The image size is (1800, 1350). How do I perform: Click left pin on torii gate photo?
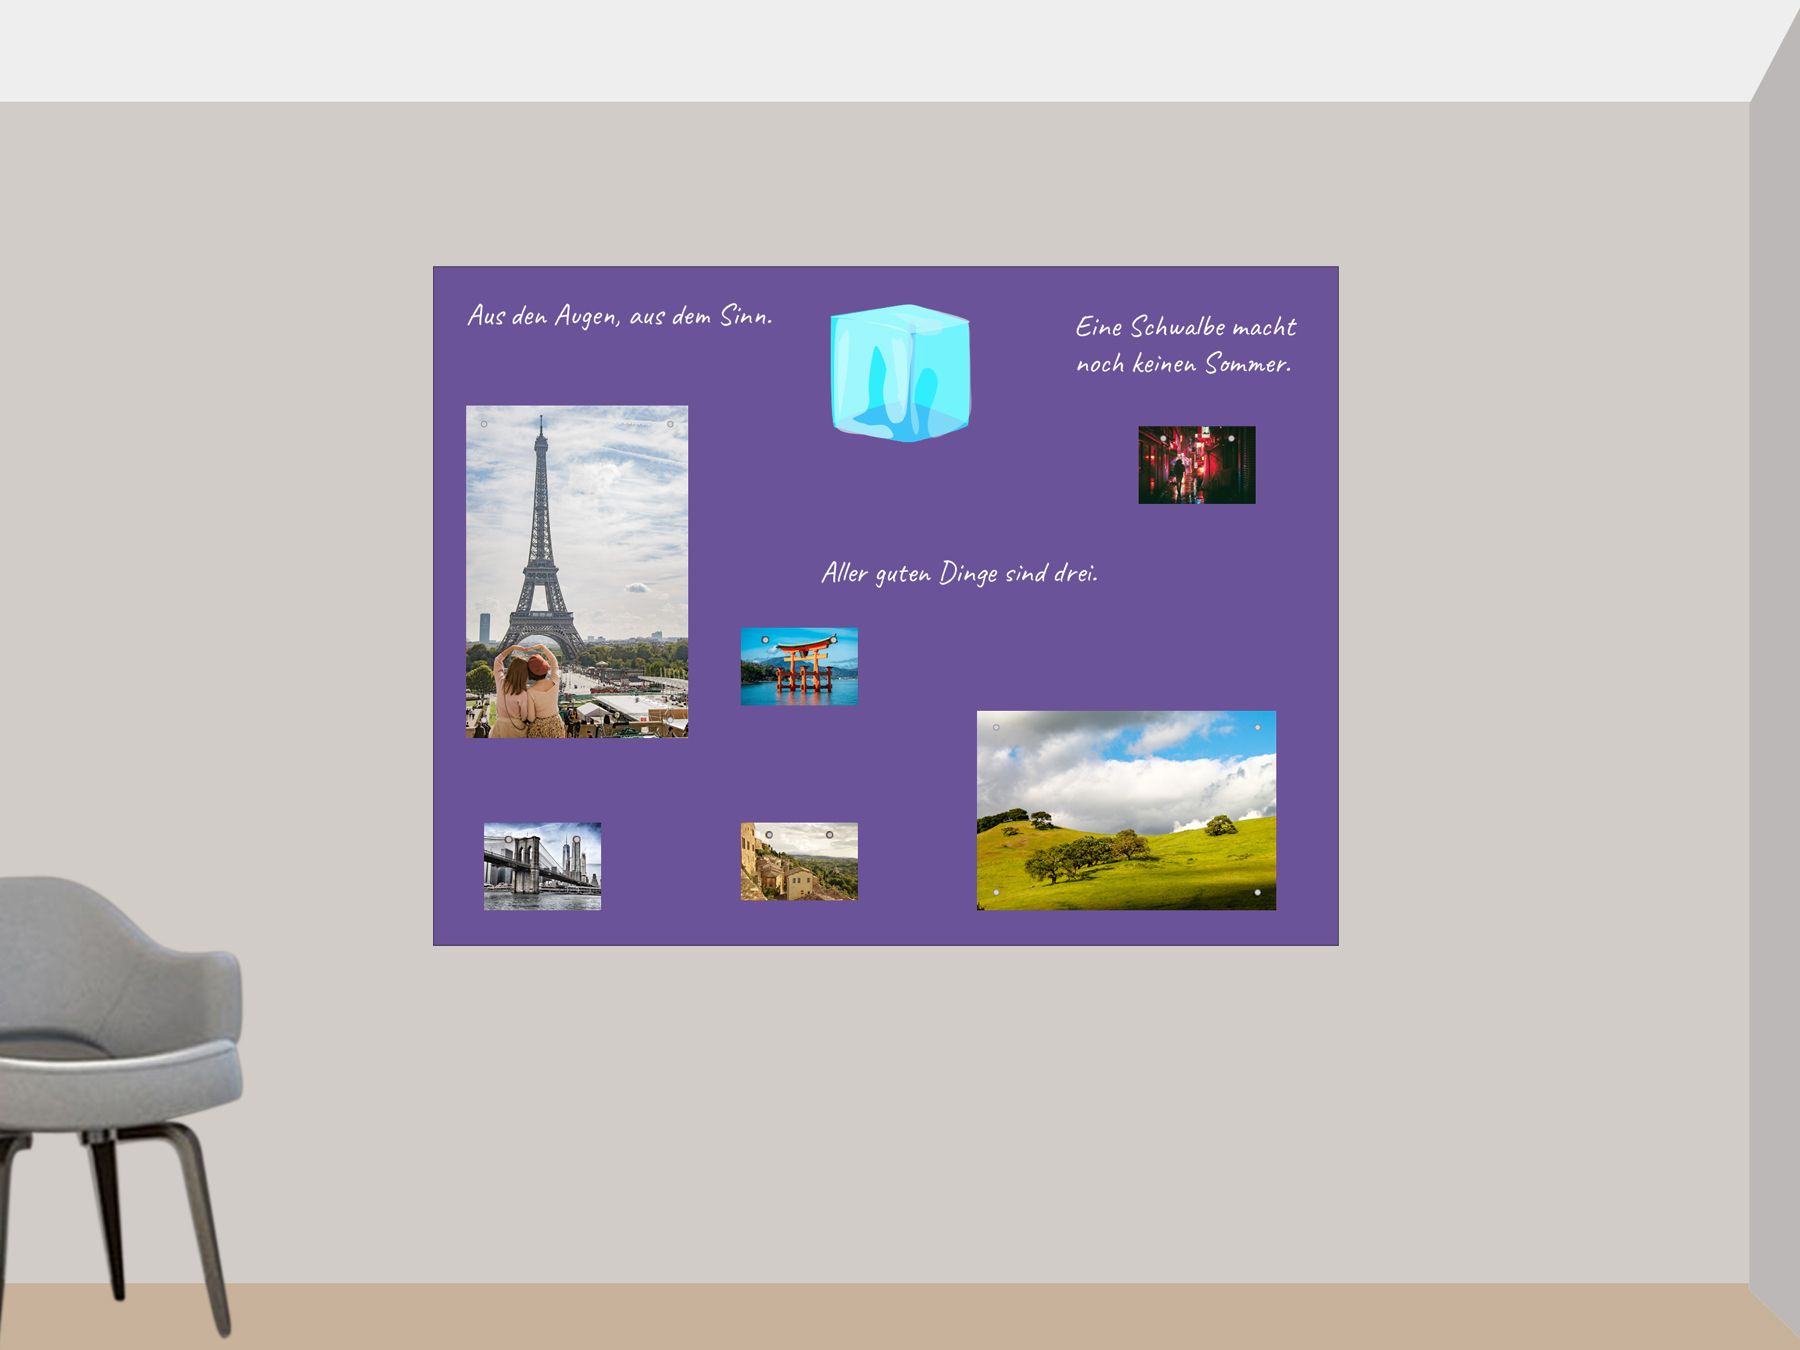(x=766, y=640)
